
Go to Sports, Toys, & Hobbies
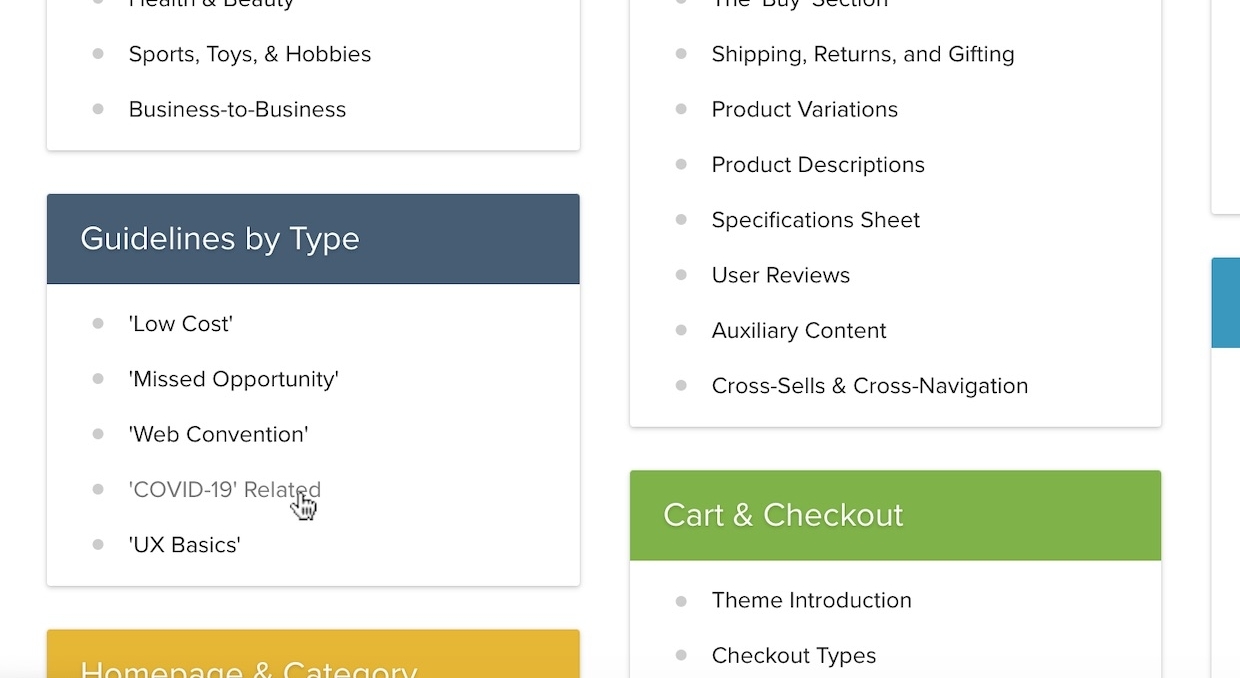coord(250,54)
